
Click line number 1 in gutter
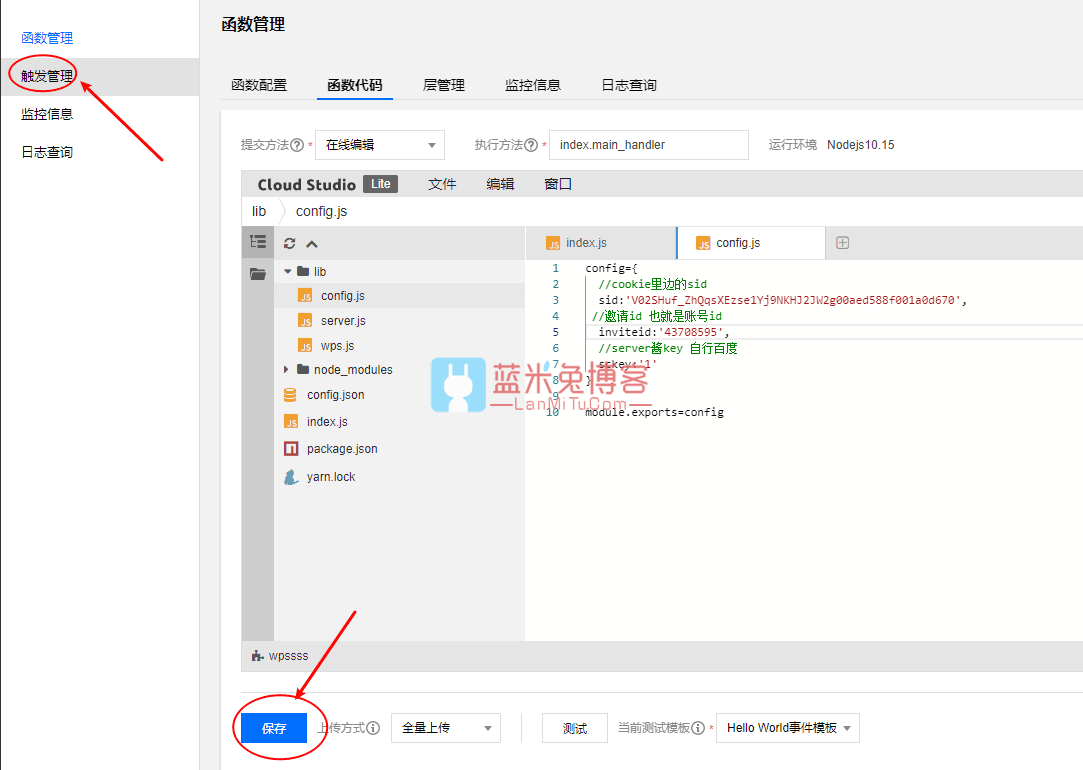555,268
